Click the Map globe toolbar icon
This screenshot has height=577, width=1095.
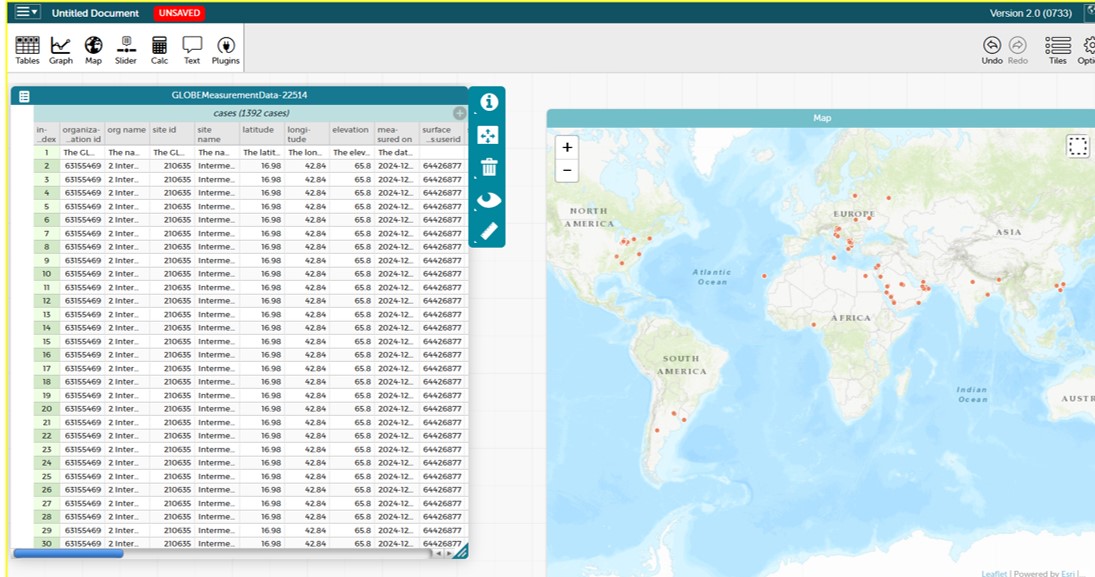pyautogui.click(x=93, y=50)
